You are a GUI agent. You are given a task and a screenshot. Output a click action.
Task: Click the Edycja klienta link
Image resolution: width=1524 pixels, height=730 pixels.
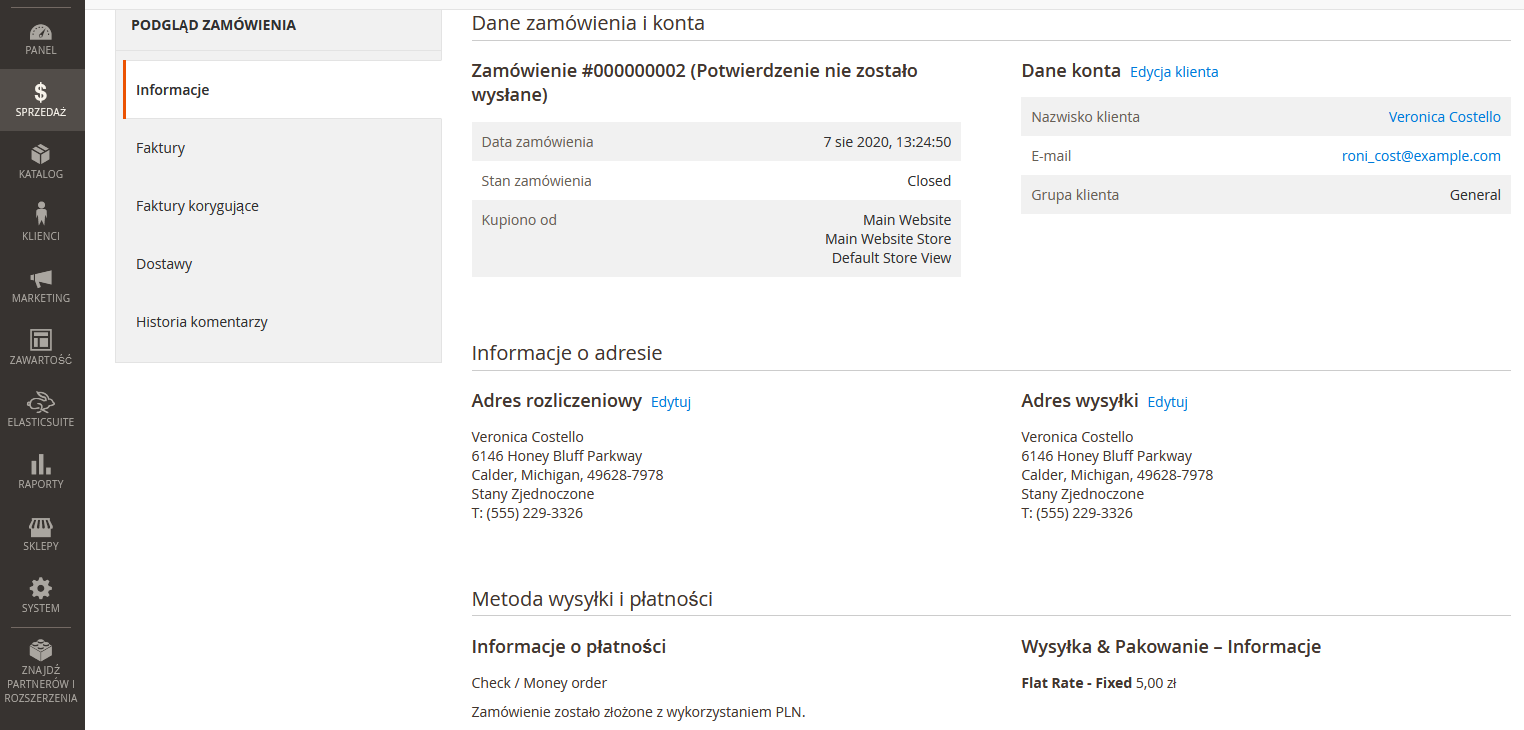point(1174,72)
